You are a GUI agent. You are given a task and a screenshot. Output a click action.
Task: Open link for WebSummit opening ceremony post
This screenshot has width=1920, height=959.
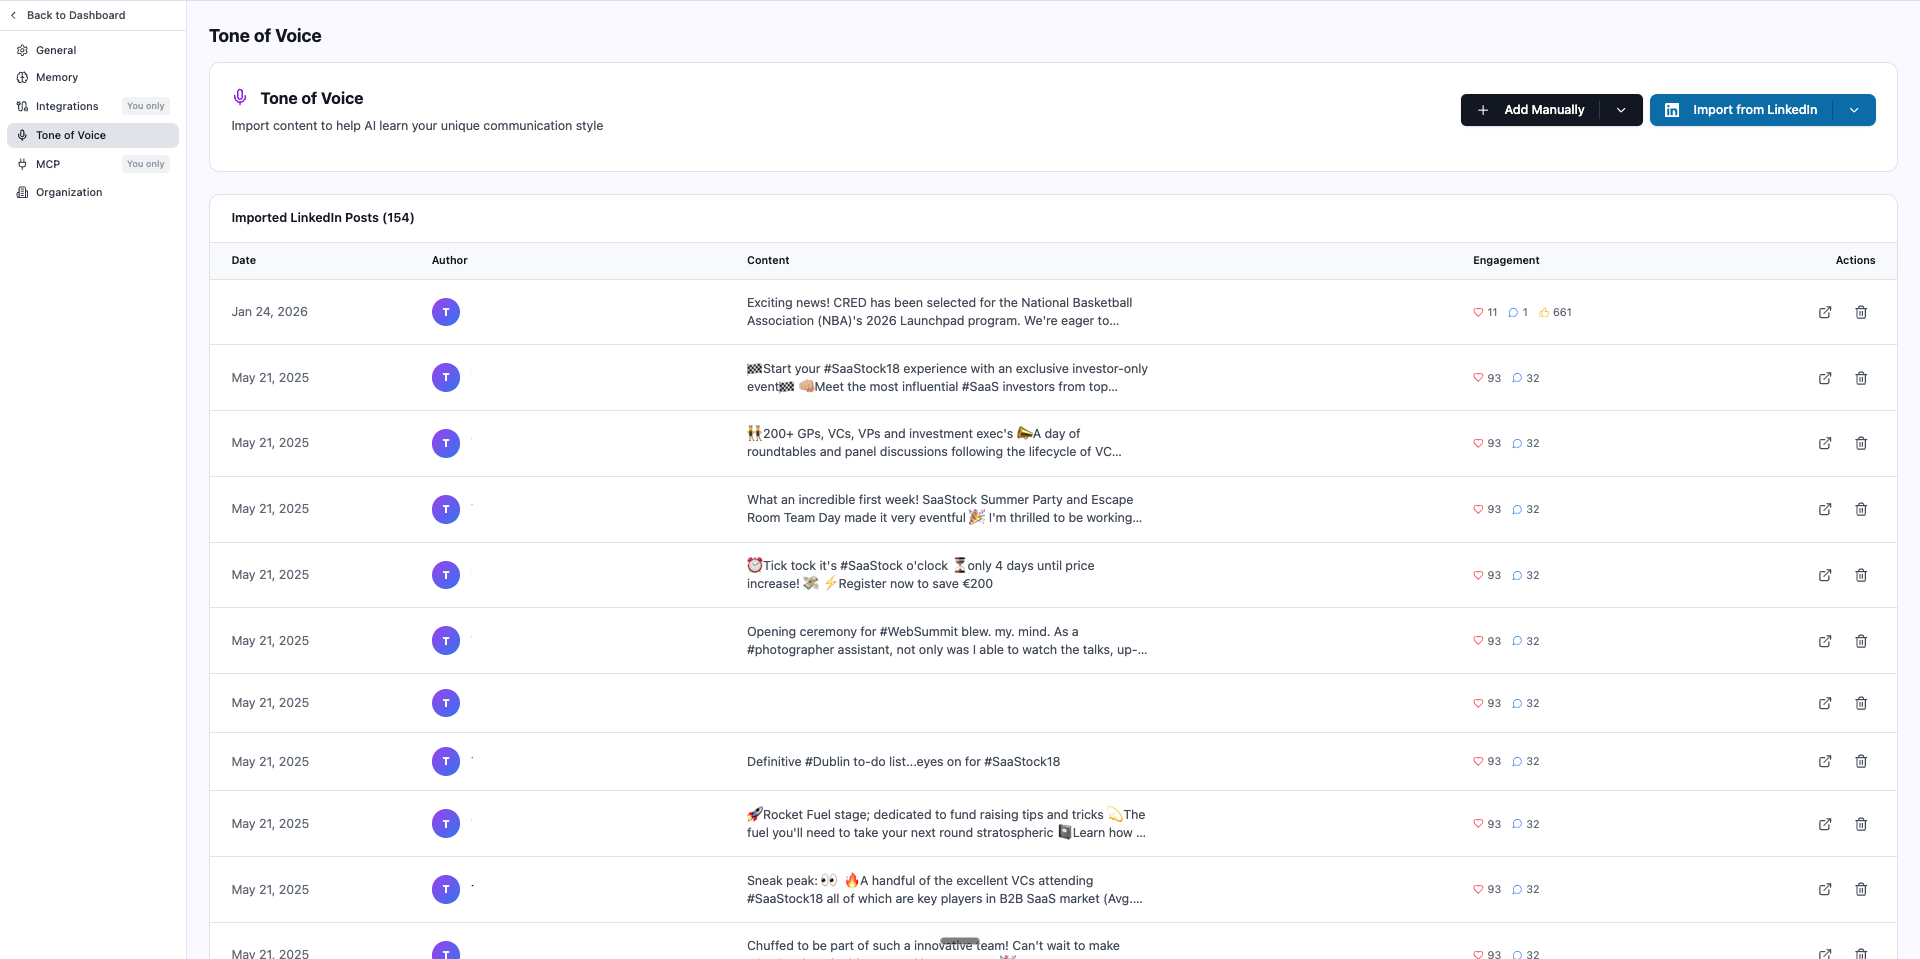tap(1825, 641)
